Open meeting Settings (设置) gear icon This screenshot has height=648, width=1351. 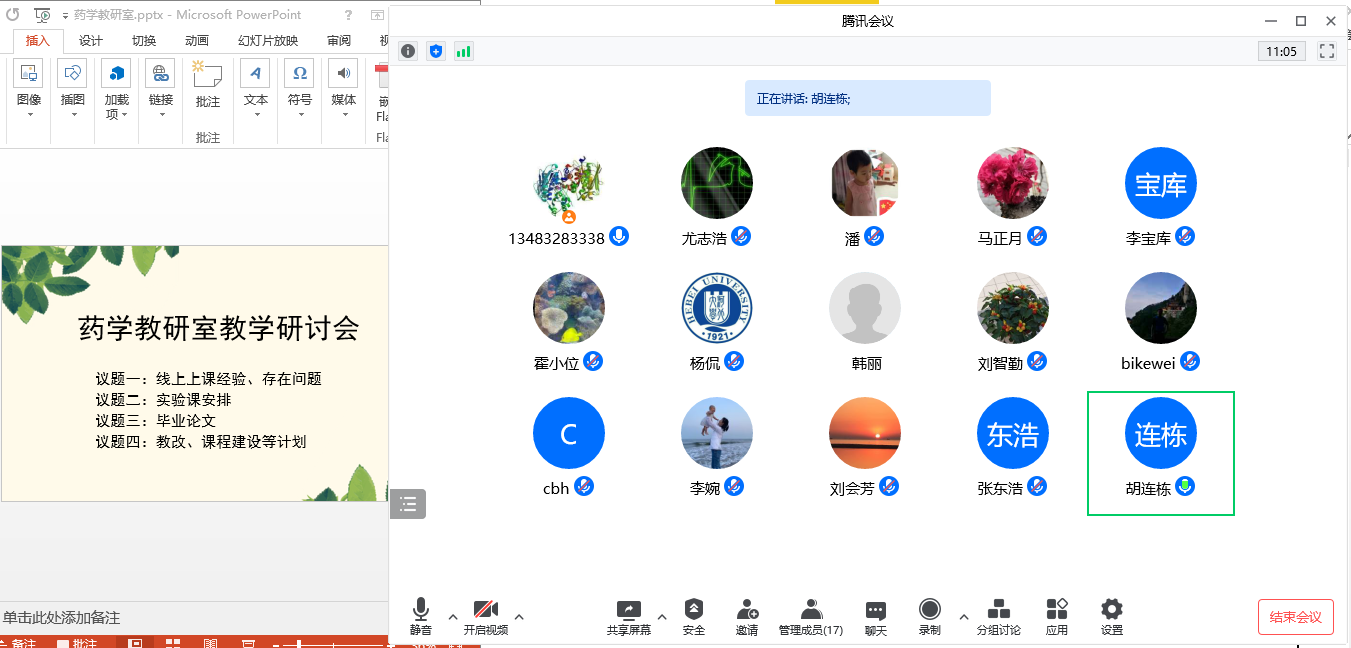point(1111,610)
